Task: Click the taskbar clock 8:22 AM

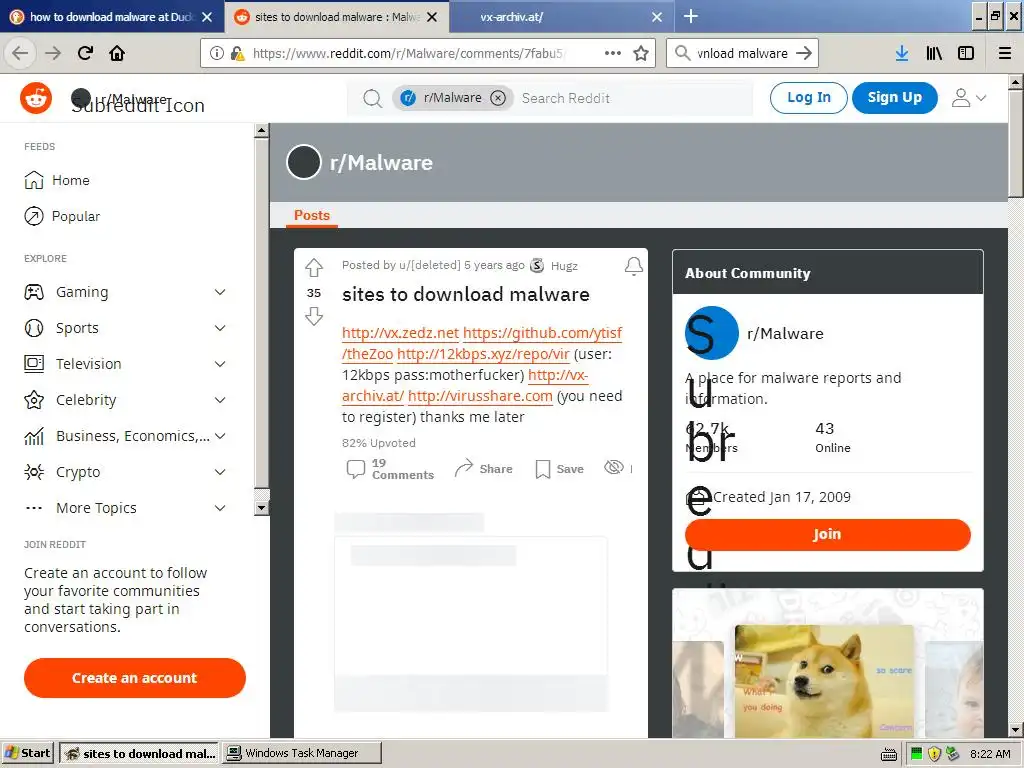Action: tap(990, 754)
